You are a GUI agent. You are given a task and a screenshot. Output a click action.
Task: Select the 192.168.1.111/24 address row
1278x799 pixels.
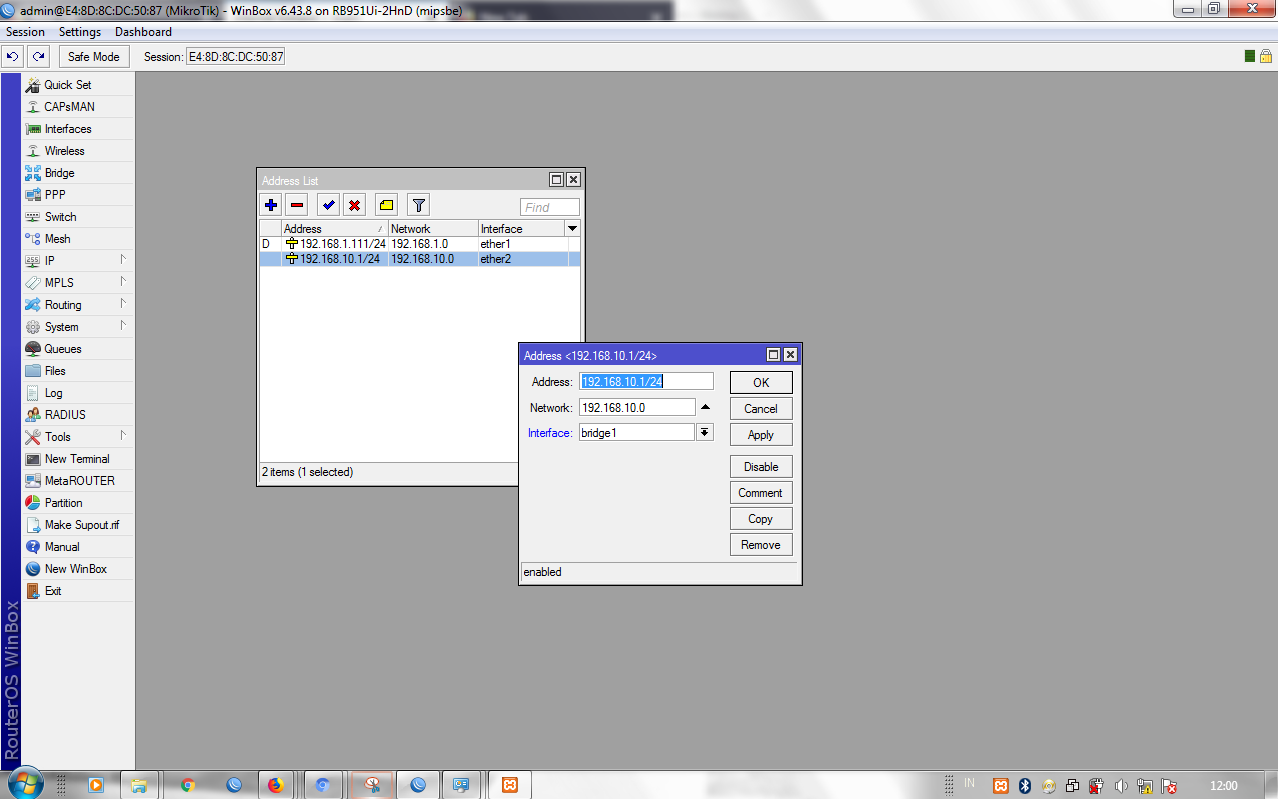420,244
